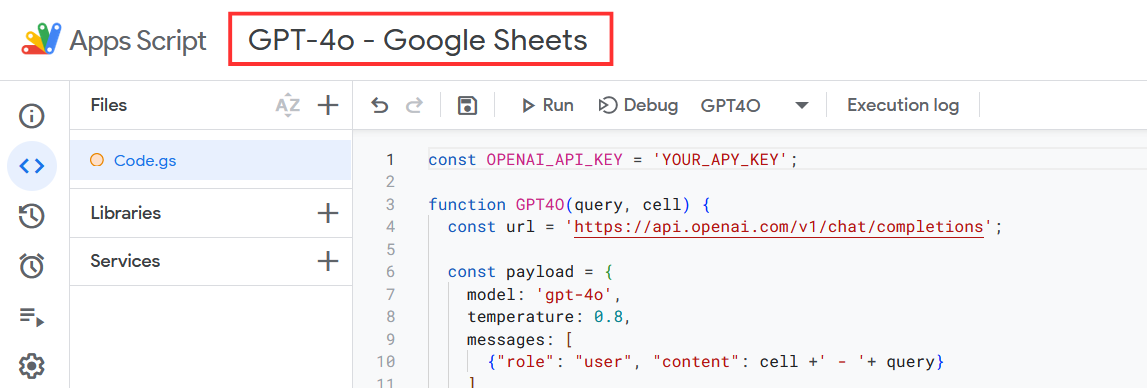Add a library with the plus button
Screen dimensions: 1147x388
(328, 214)
